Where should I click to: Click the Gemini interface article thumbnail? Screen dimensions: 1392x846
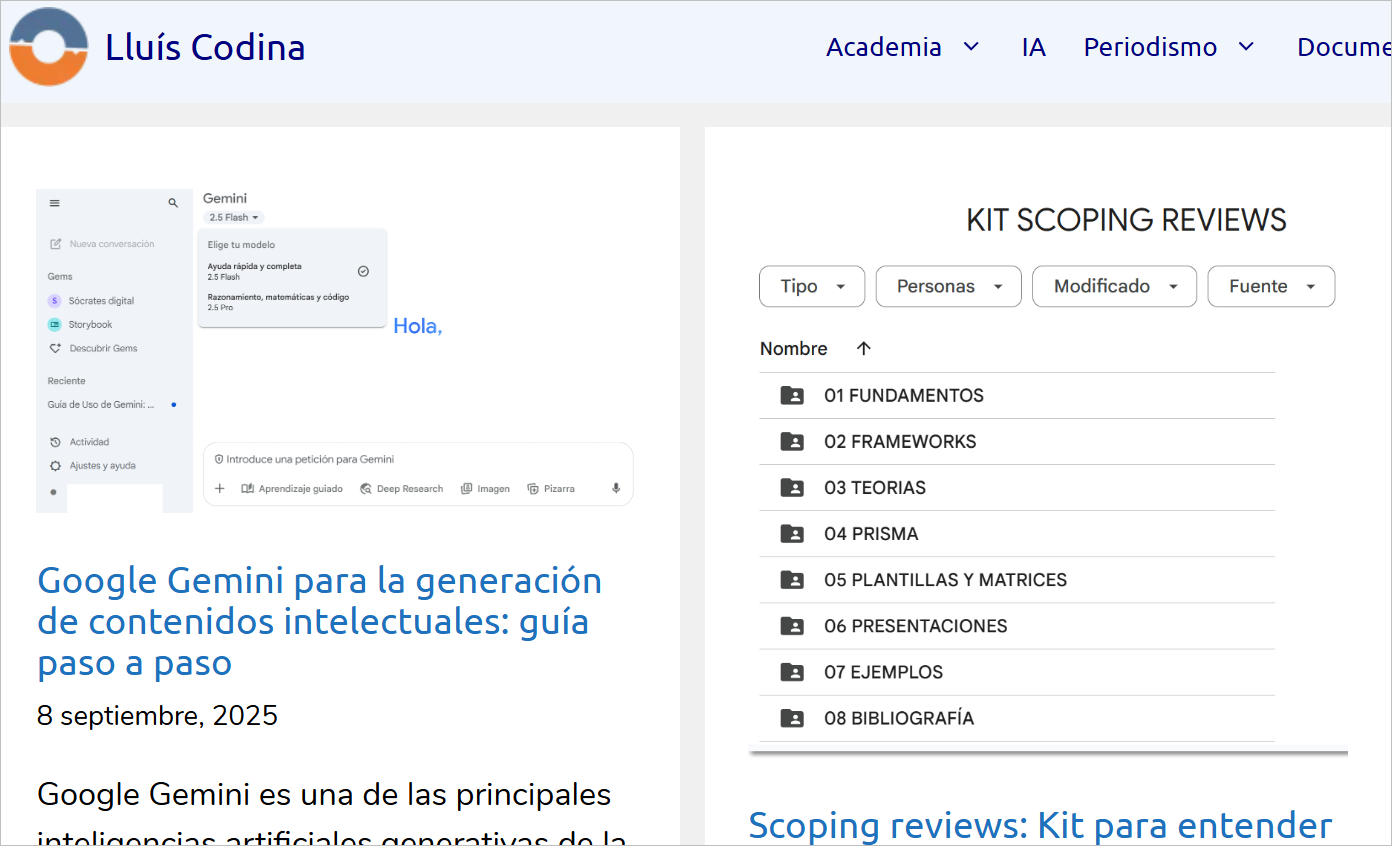(335, 350)
